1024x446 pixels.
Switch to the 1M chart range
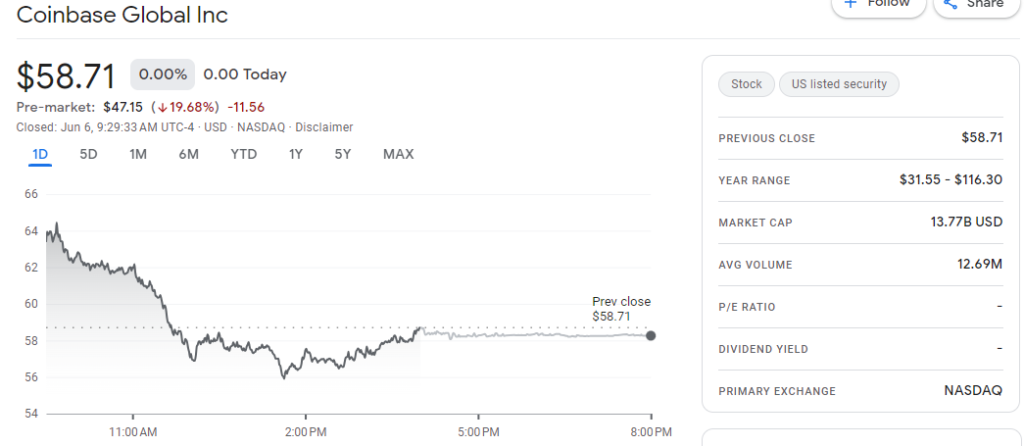(138, 154)
